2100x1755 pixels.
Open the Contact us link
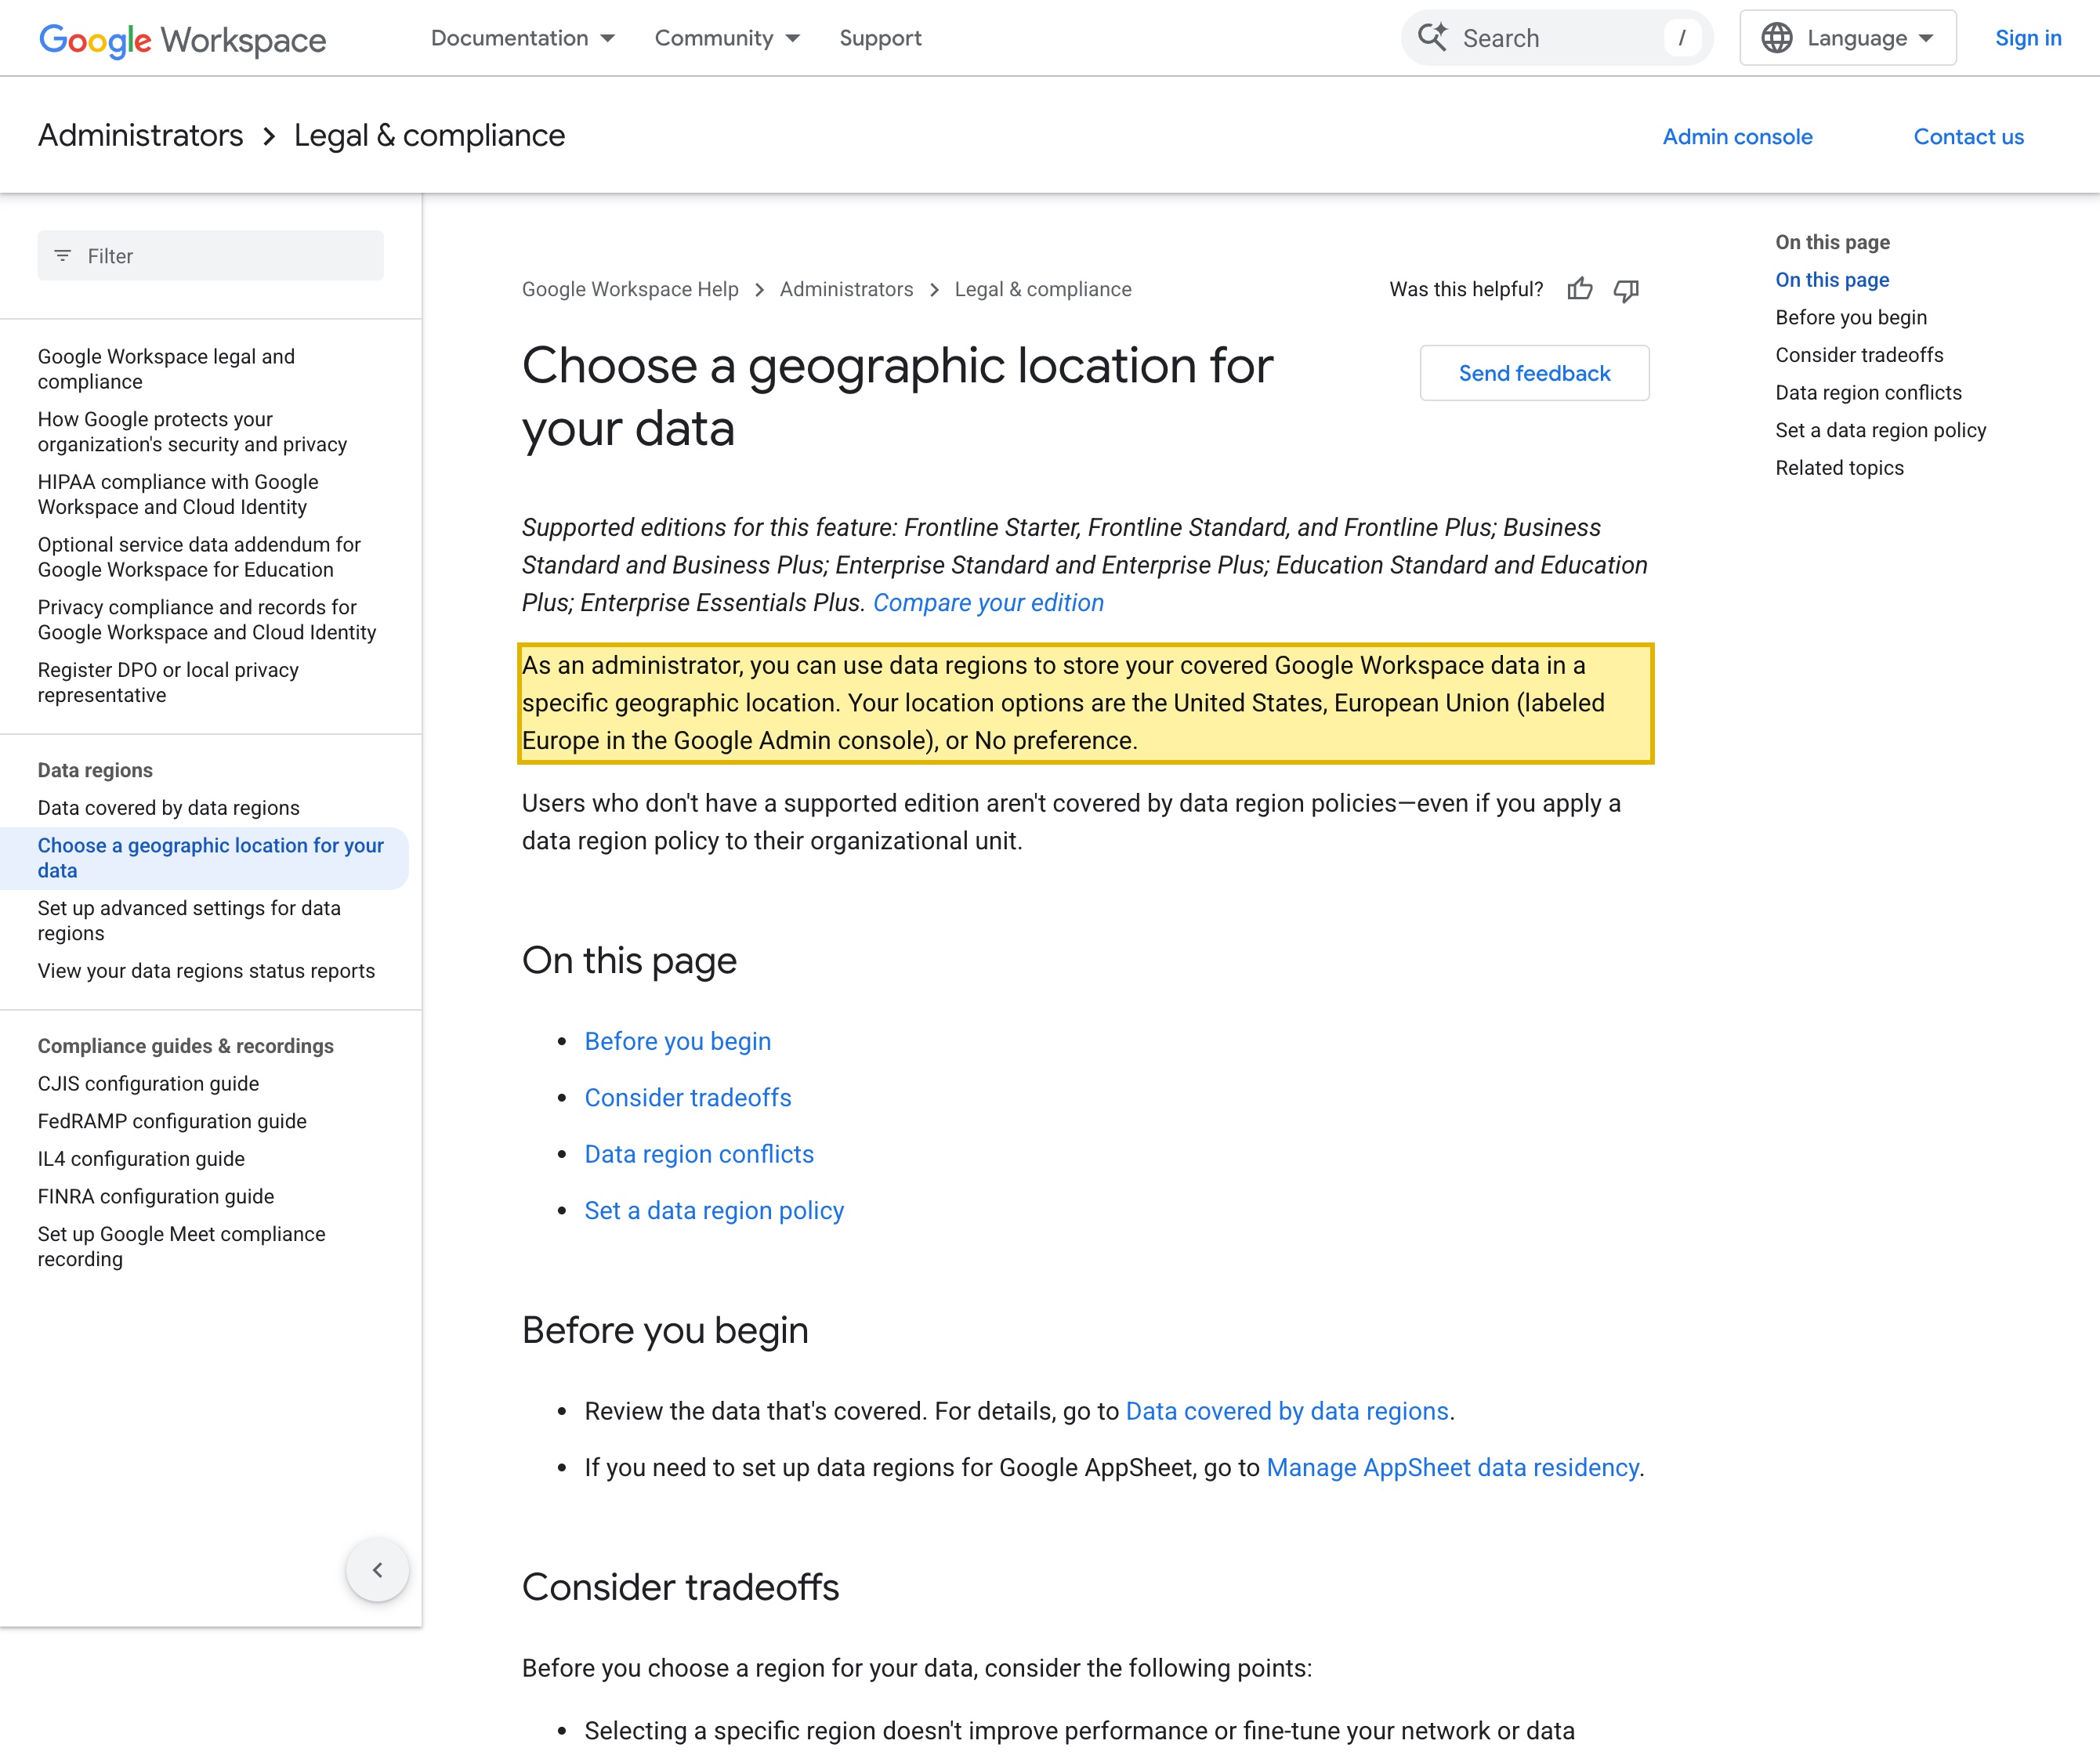pyautogui.click(x=1968, y=137)
